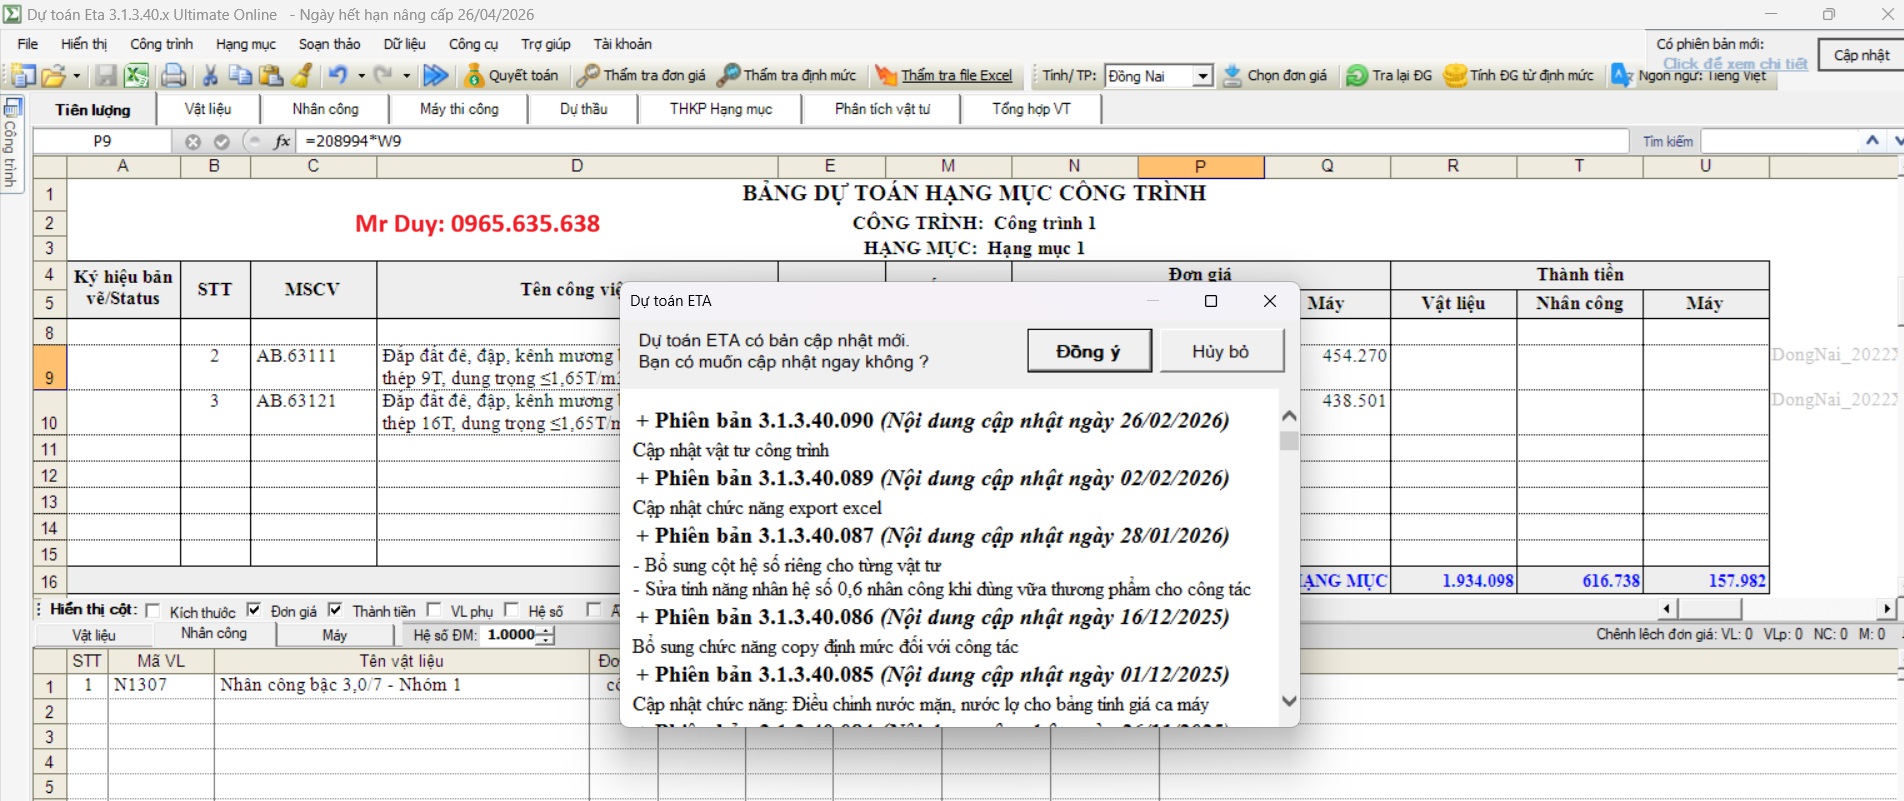Click Thẩm tra đơn giá magnifier tool

click(642, 76)
